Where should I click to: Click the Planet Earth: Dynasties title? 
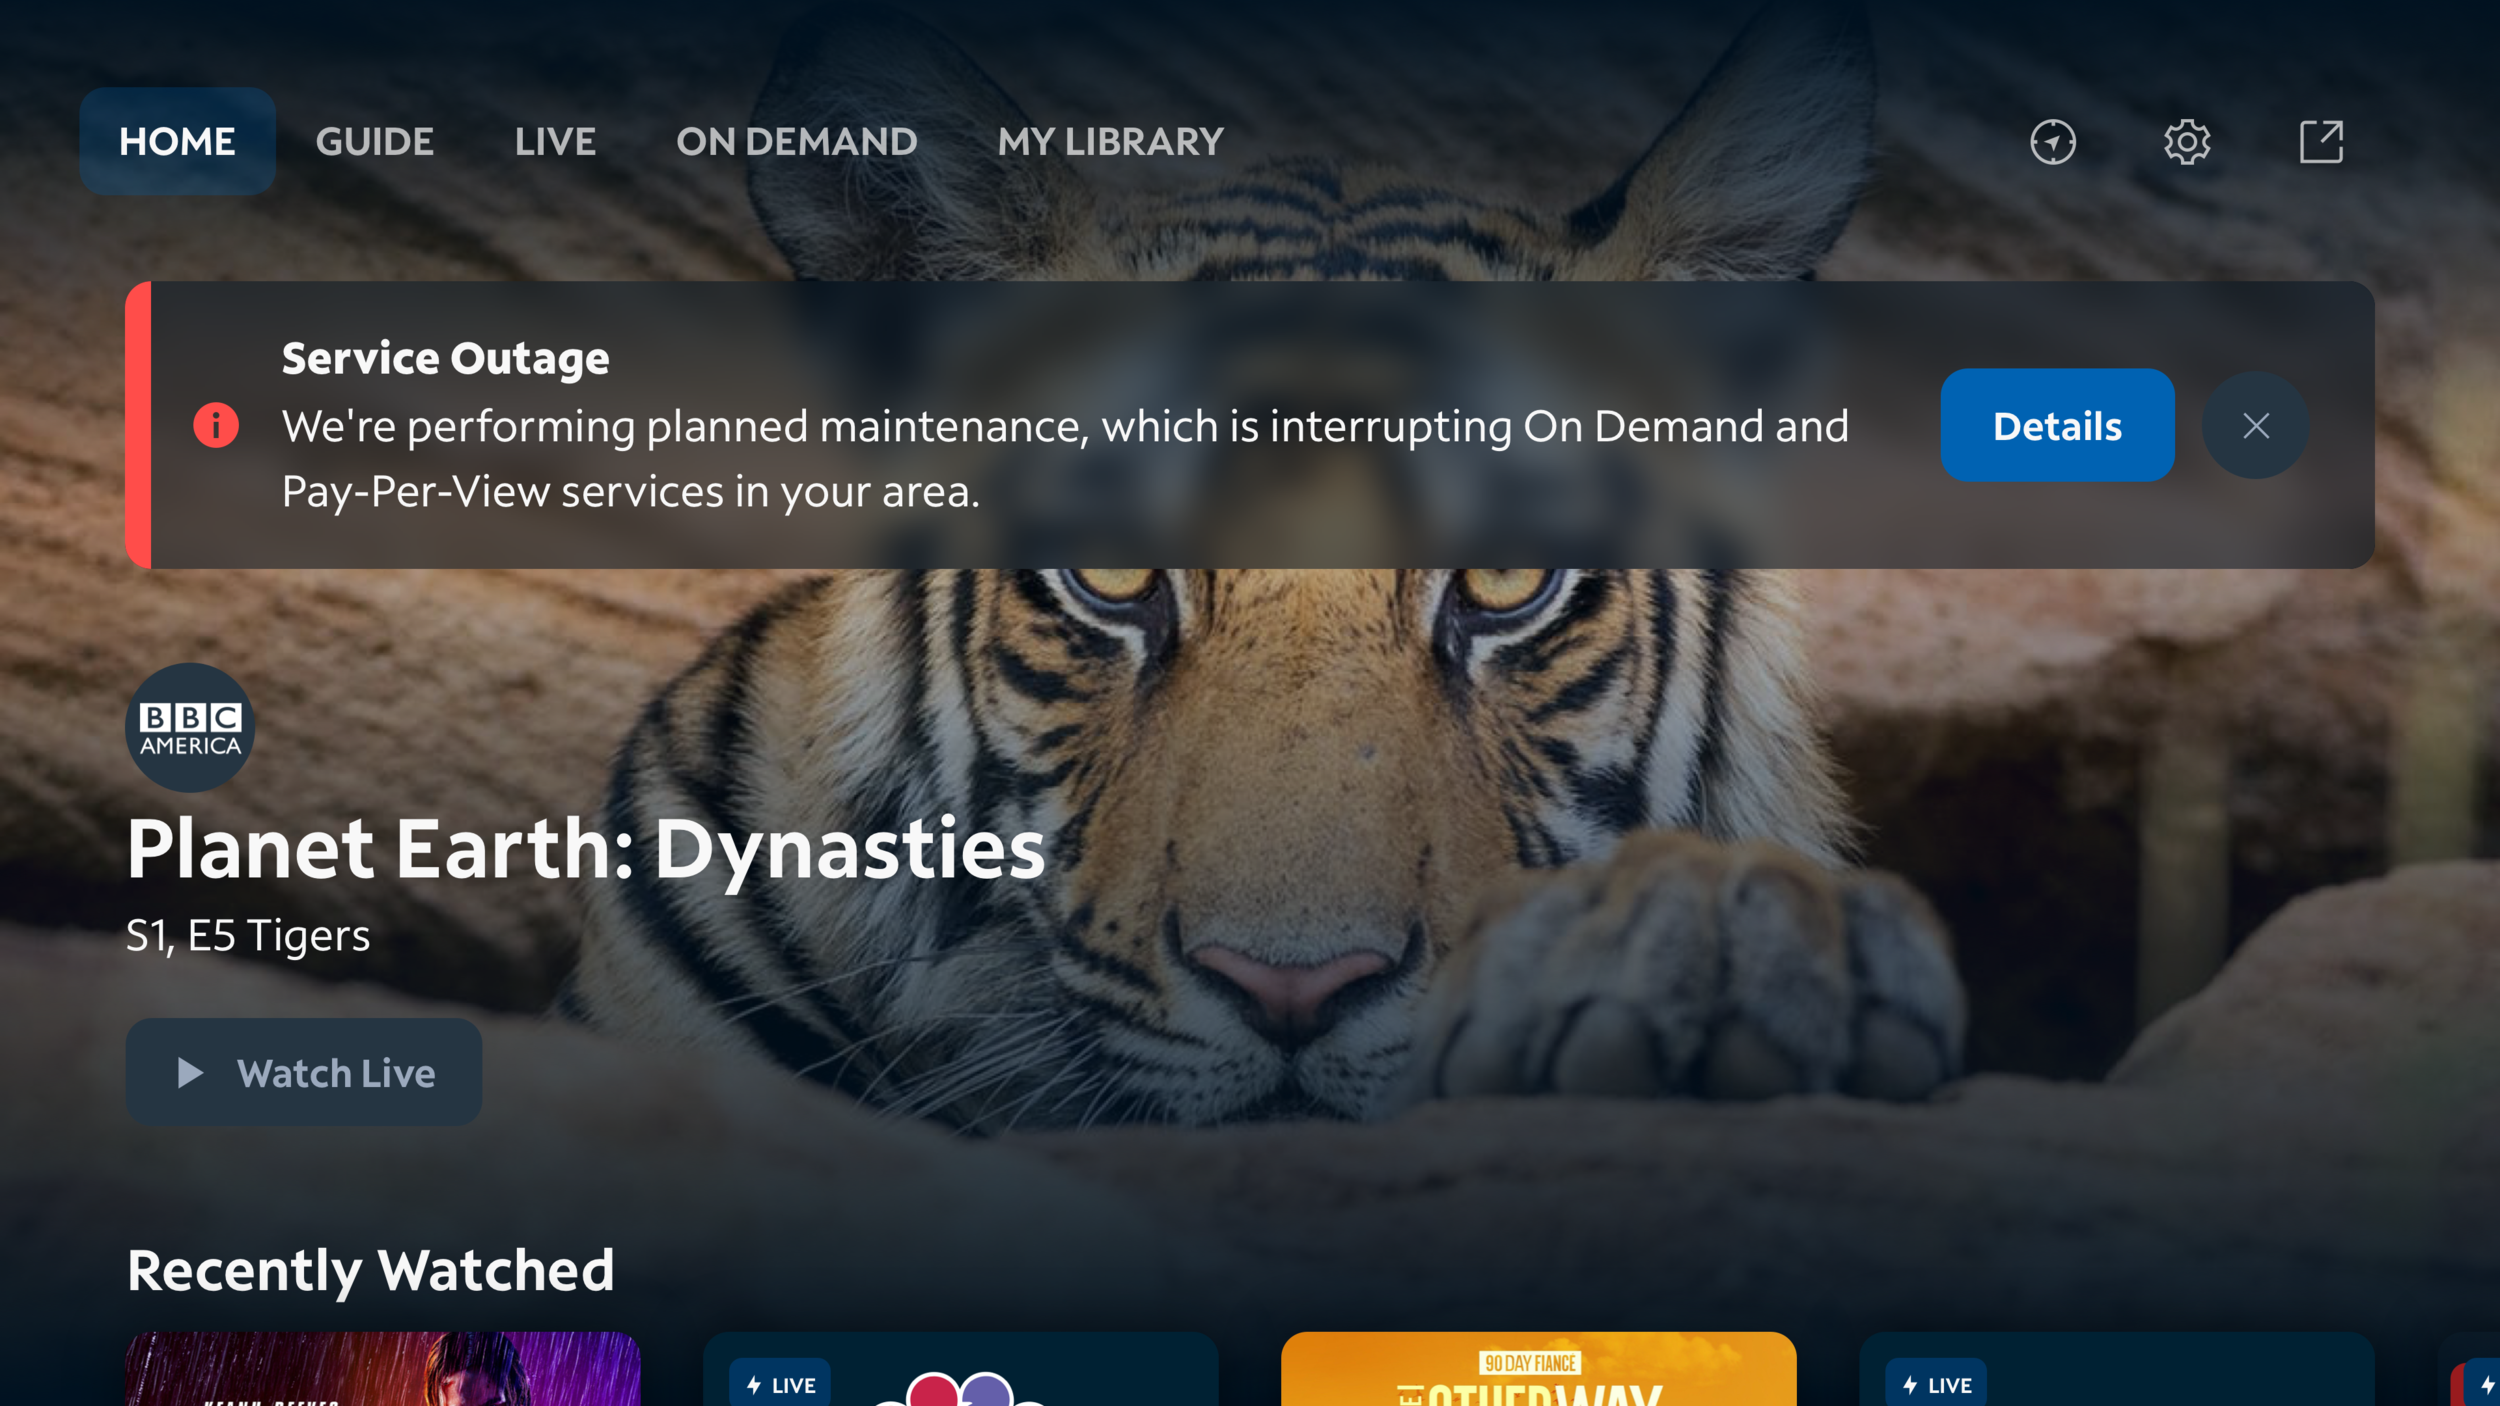click(x=585, y=849)
